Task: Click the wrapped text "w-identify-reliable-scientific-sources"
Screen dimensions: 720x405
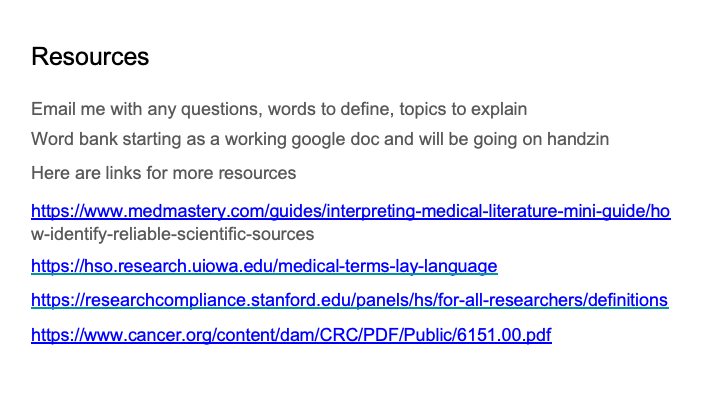Action: pos(172,235)
